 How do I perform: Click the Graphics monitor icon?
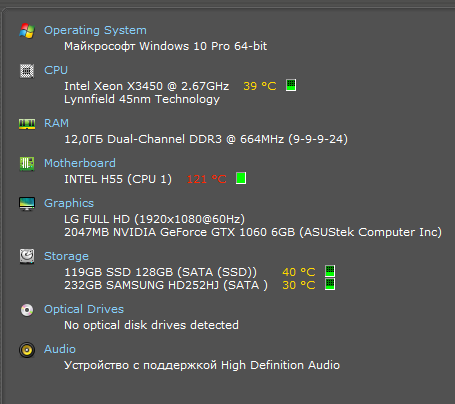click(27, 204)
